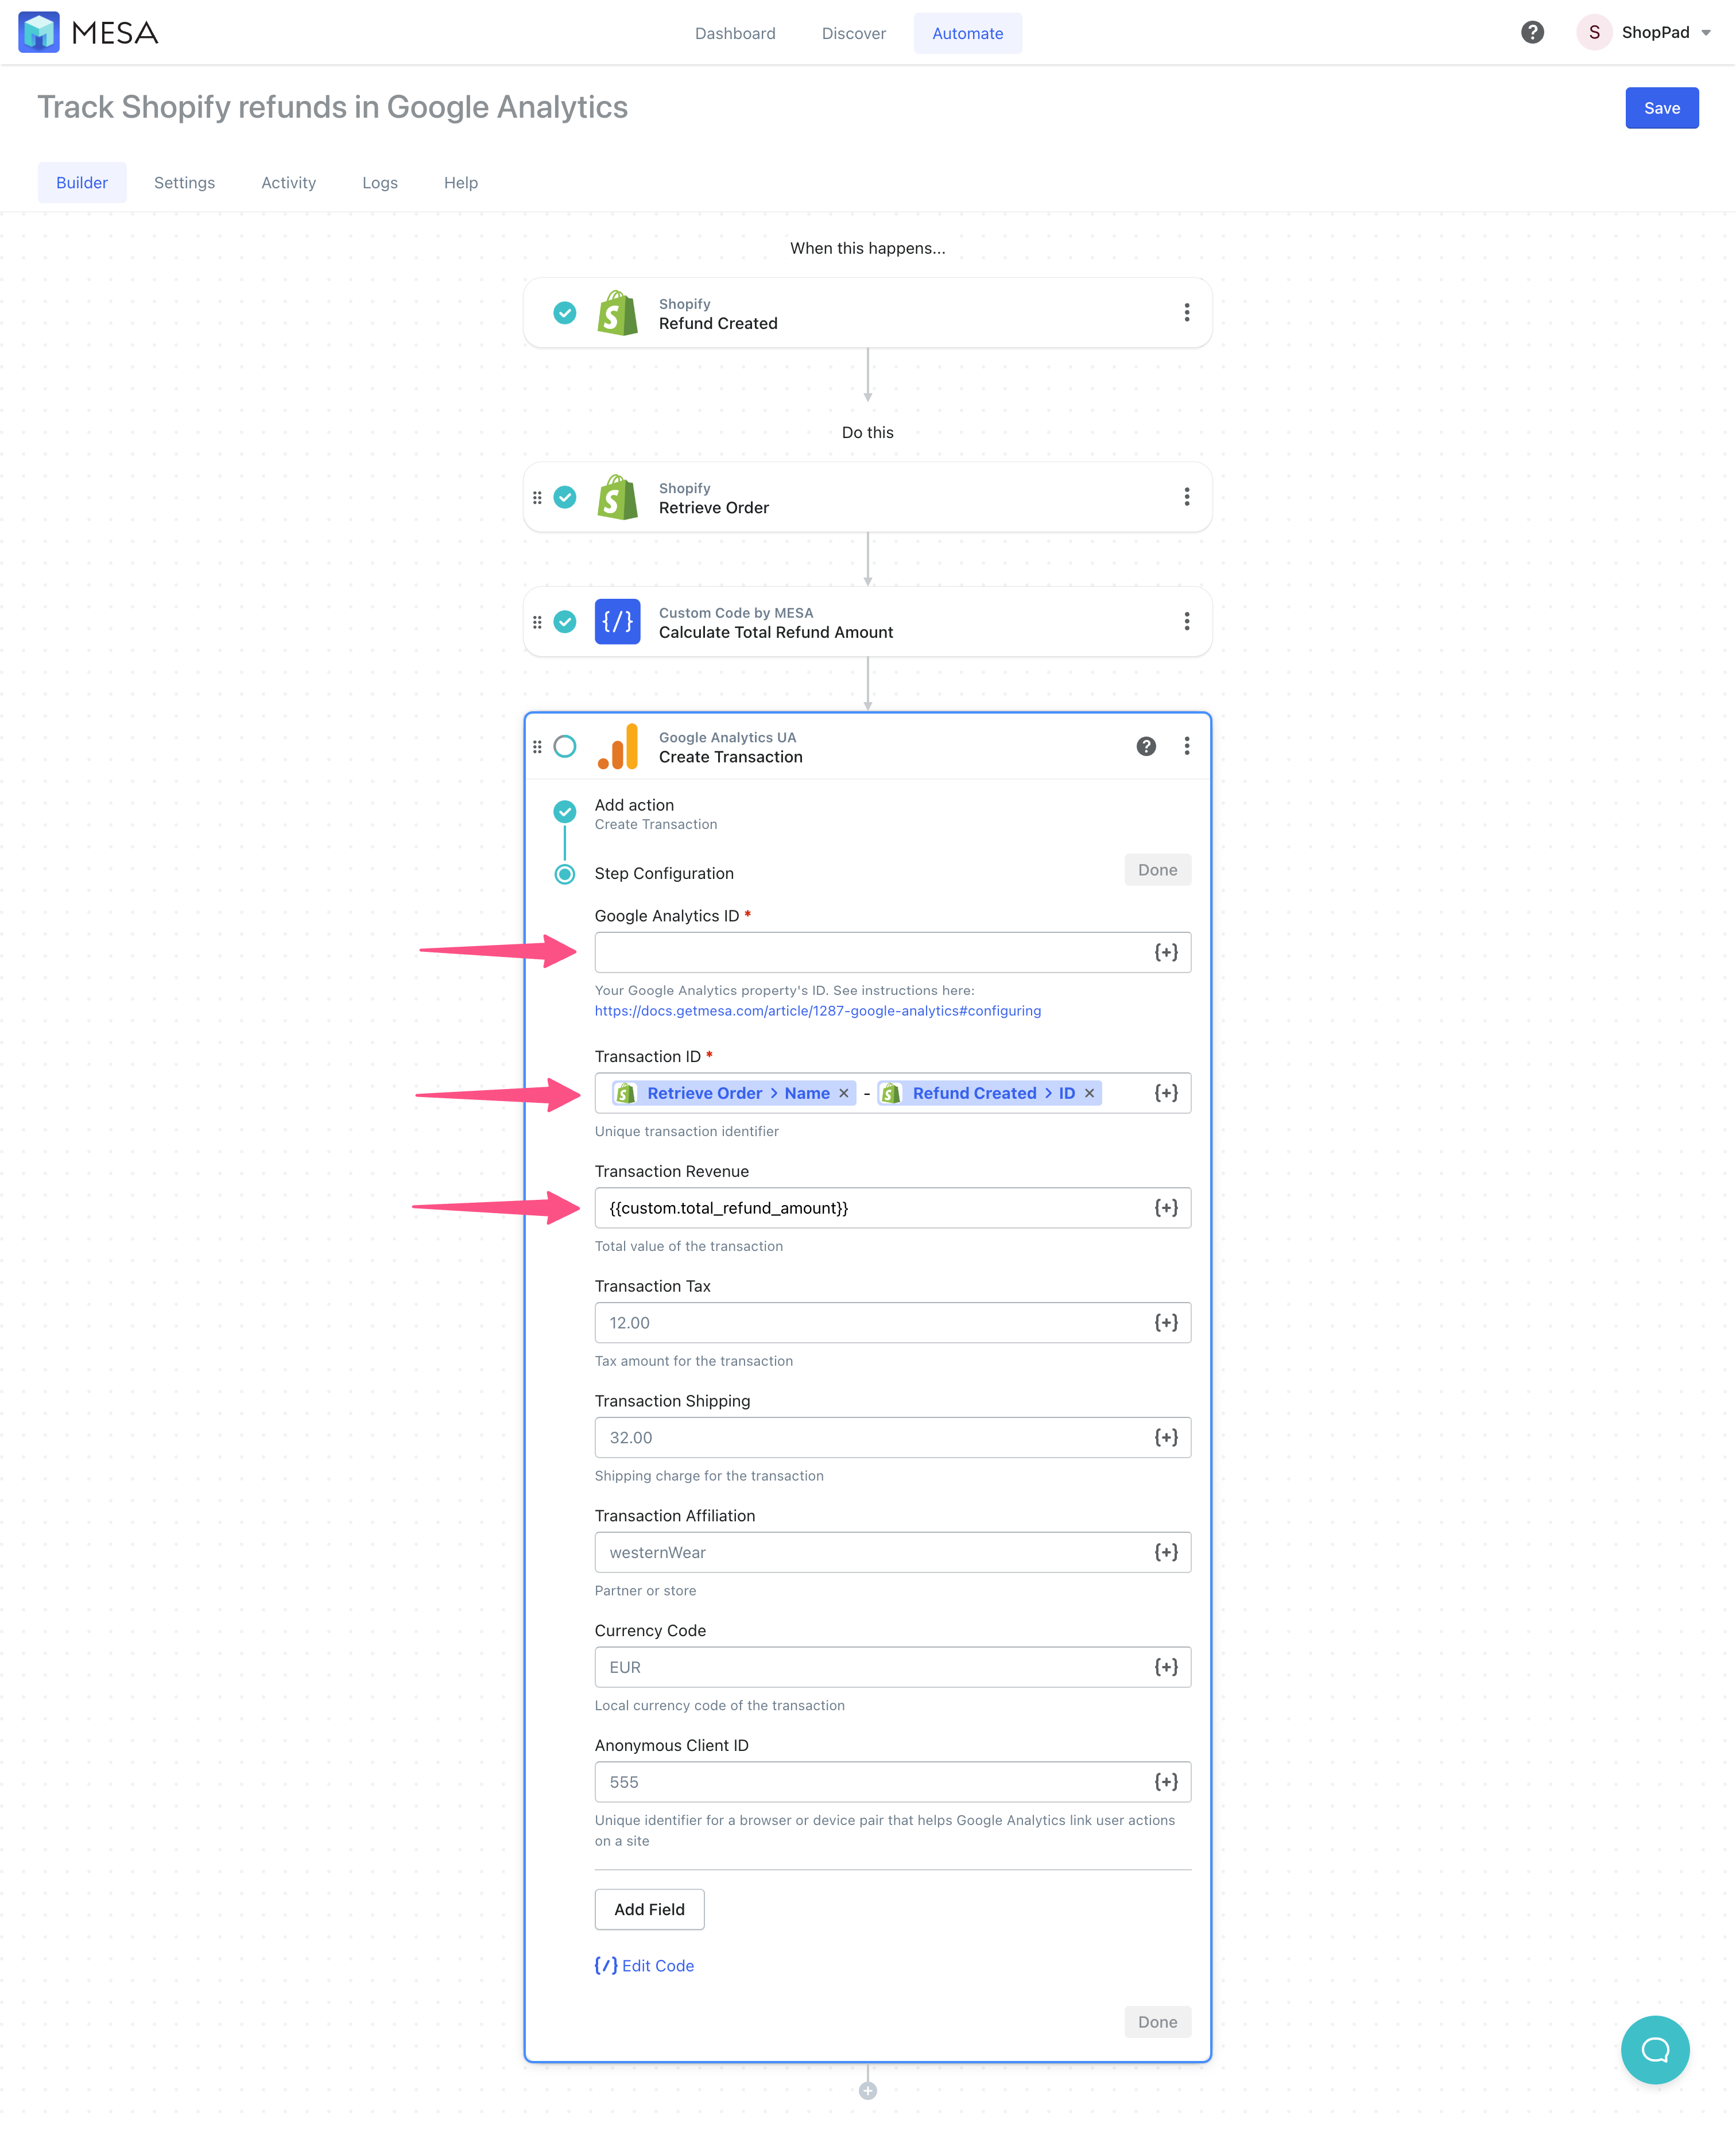
Task: Select the Step Configuration stage indicator
Action: 565,874
